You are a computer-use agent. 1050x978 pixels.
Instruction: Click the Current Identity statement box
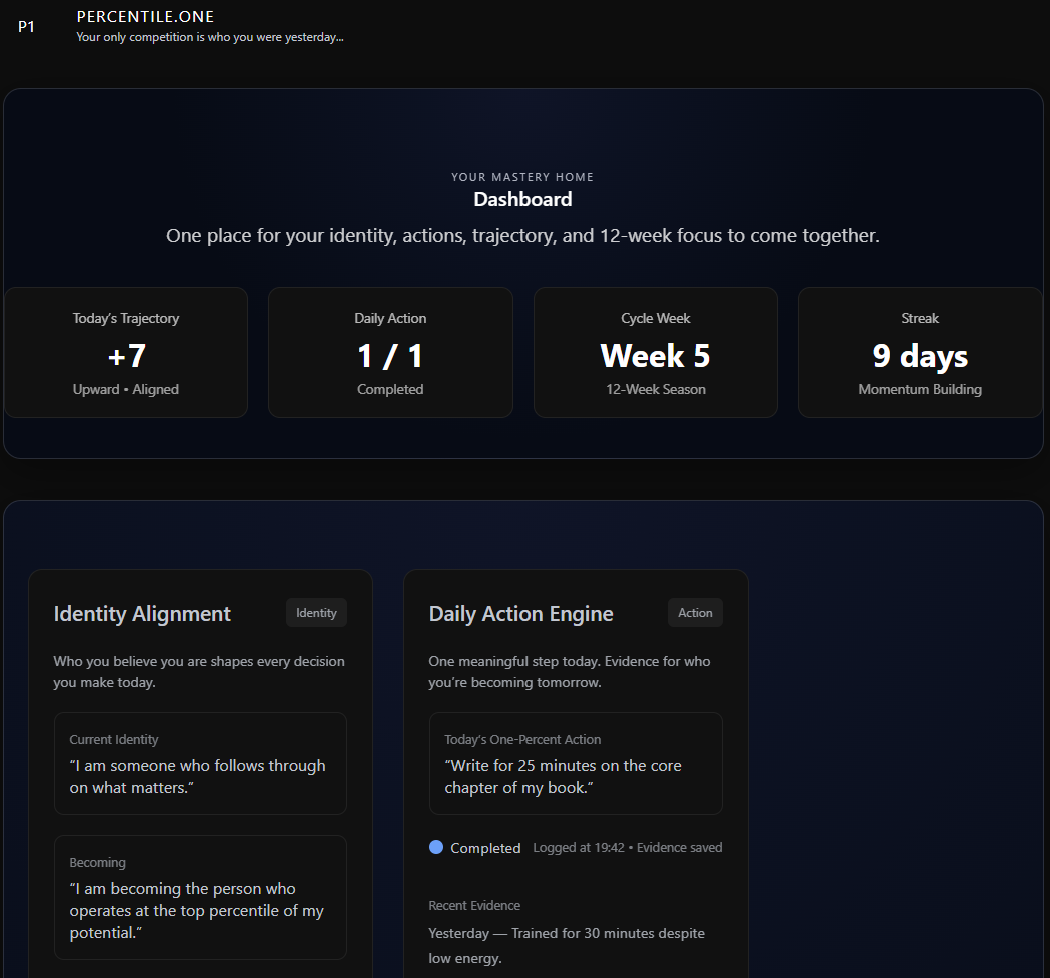pyautogui.click(x=200, y=763)
